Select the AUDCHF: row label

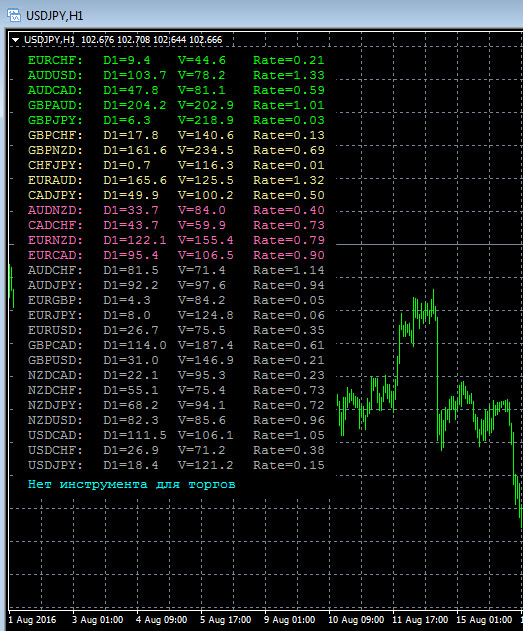pyautogui.click(x=55, y=270)
